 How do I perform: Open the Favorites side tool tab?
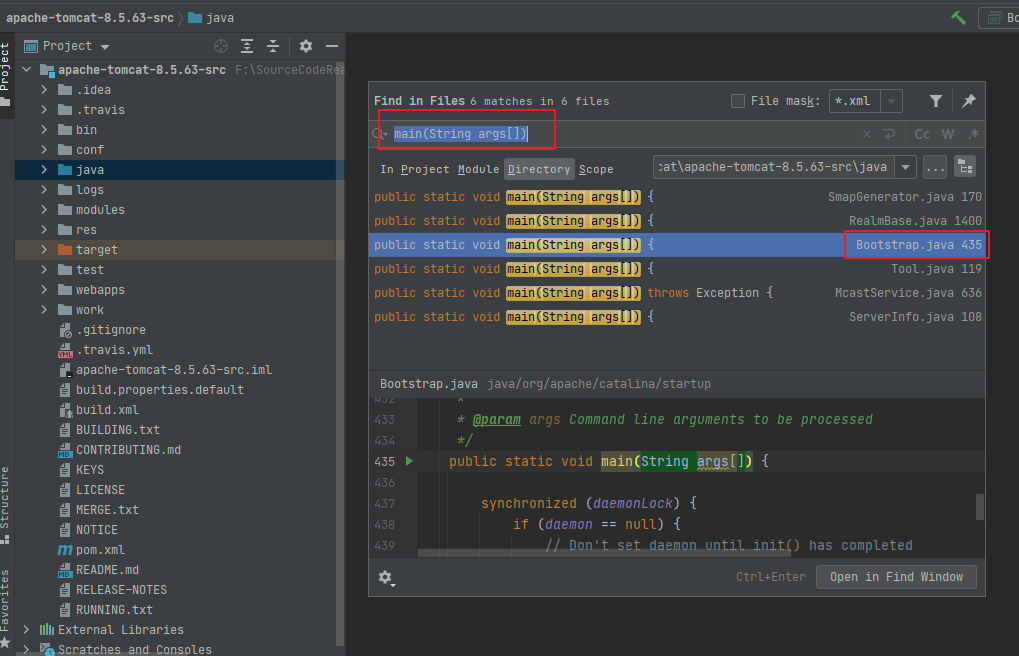[6, 610]
